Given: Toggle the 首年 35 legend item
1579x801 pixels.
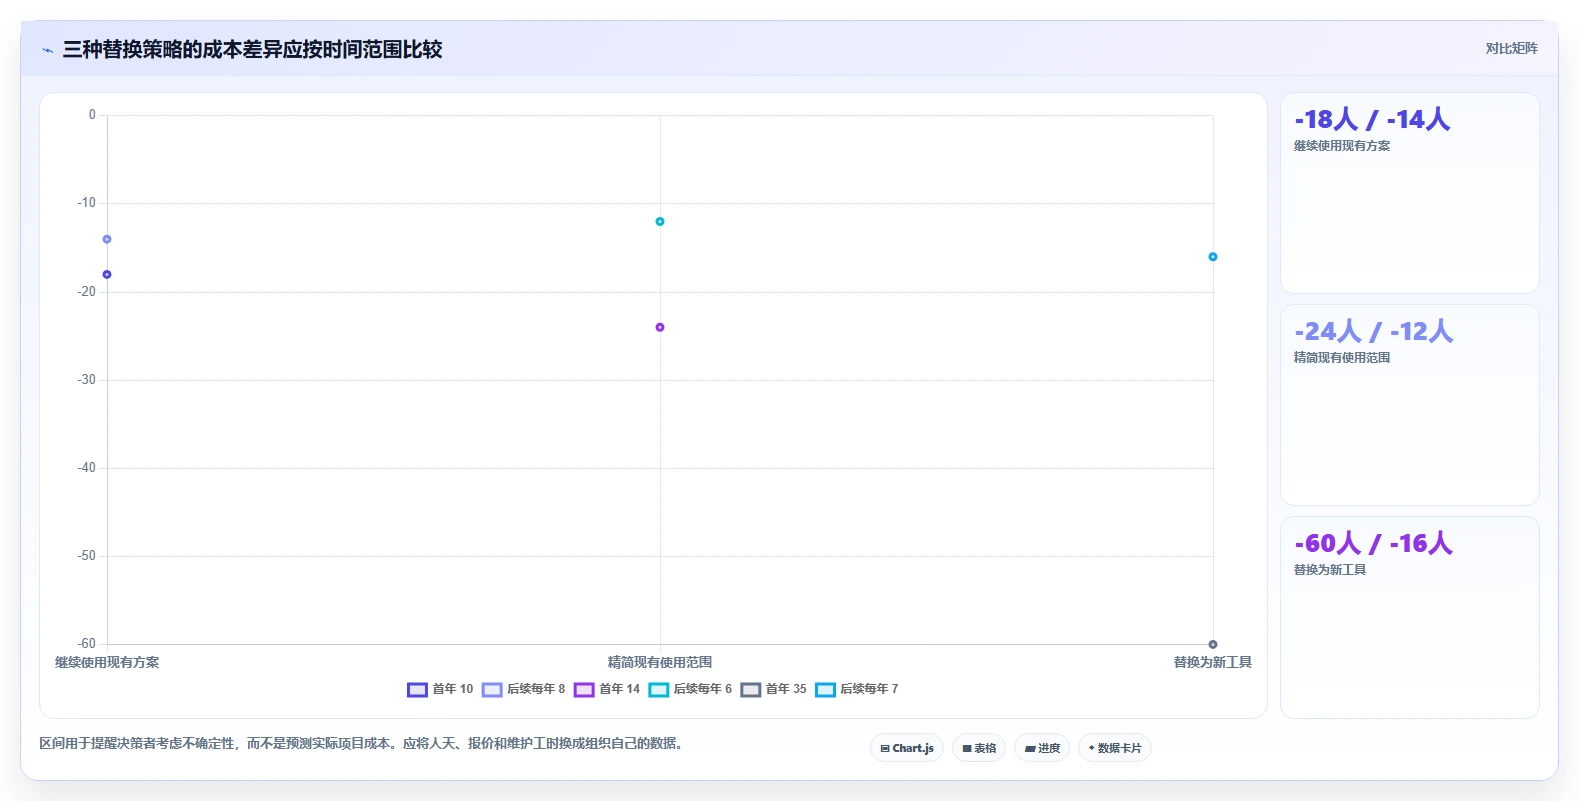Looking at the screenshot, I should point(773,689).
